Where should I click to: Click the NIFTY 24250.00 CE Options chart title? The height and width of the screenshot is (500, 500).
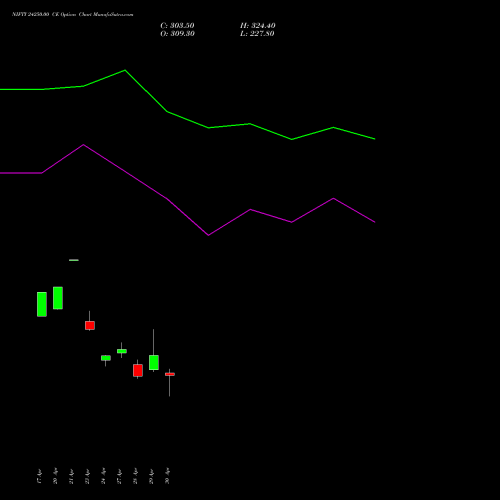coord(73,15)
